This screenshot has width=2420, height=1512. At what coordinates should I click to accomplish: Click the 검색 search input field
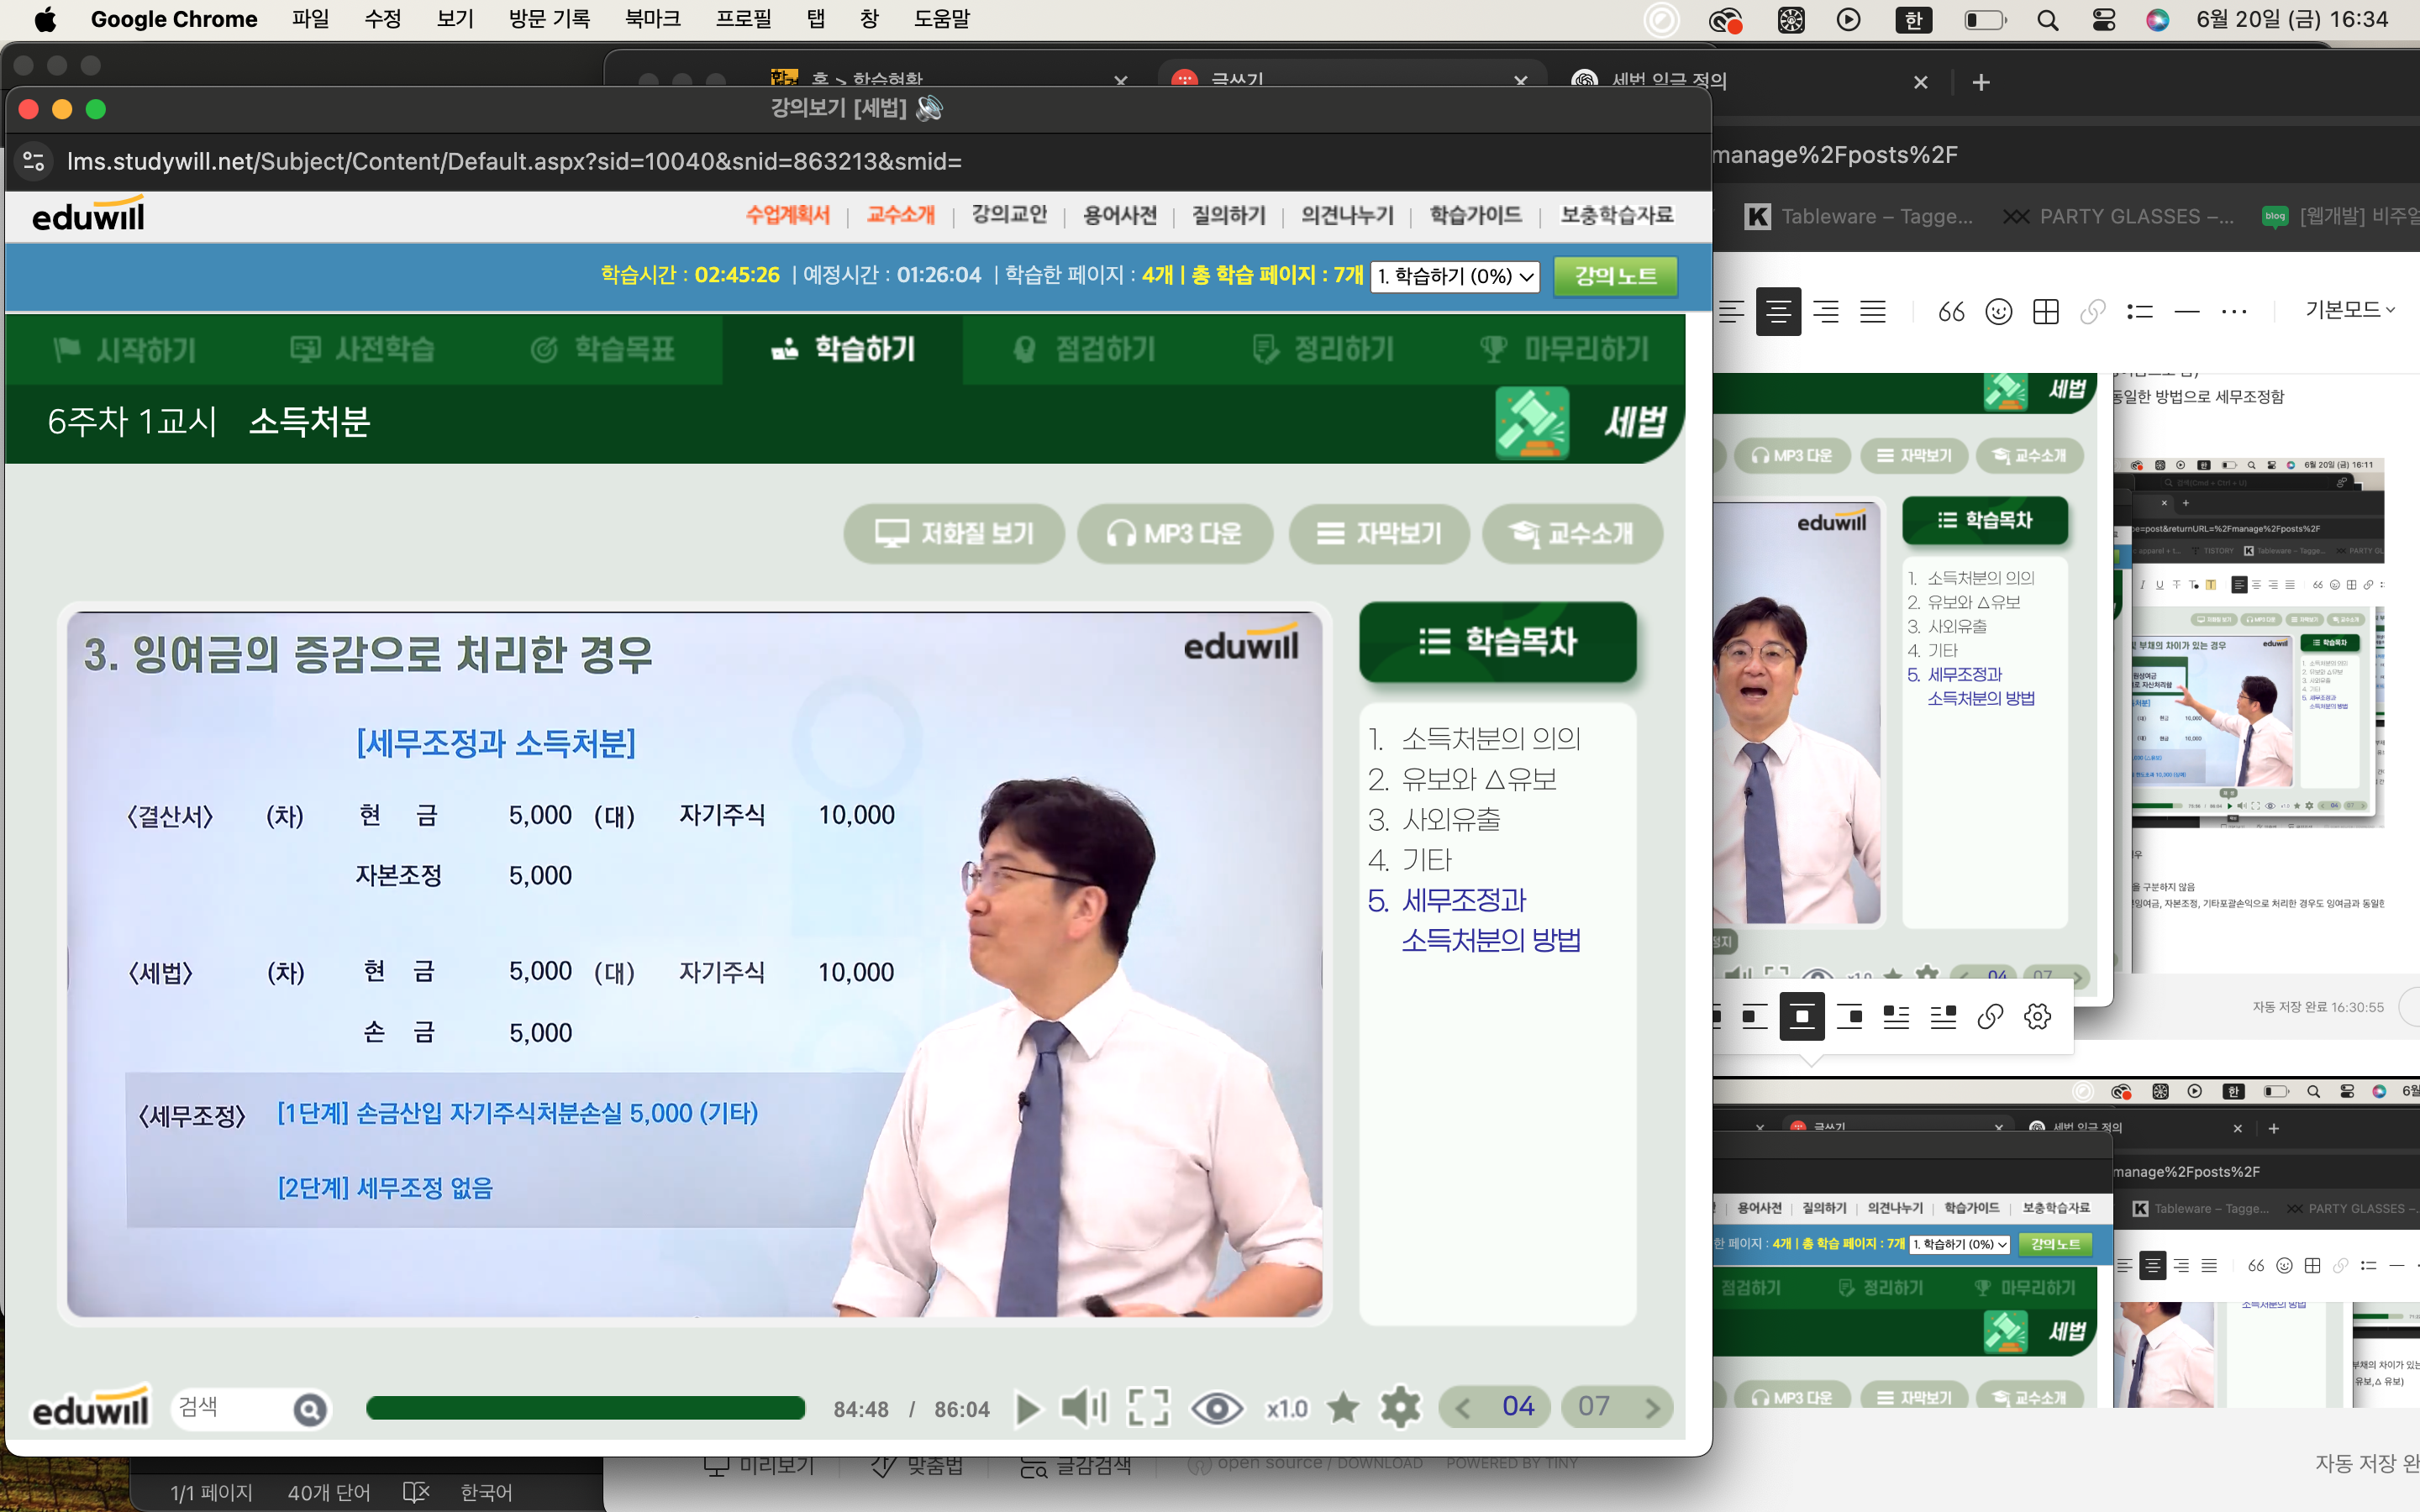click(x=230, y=1408)
